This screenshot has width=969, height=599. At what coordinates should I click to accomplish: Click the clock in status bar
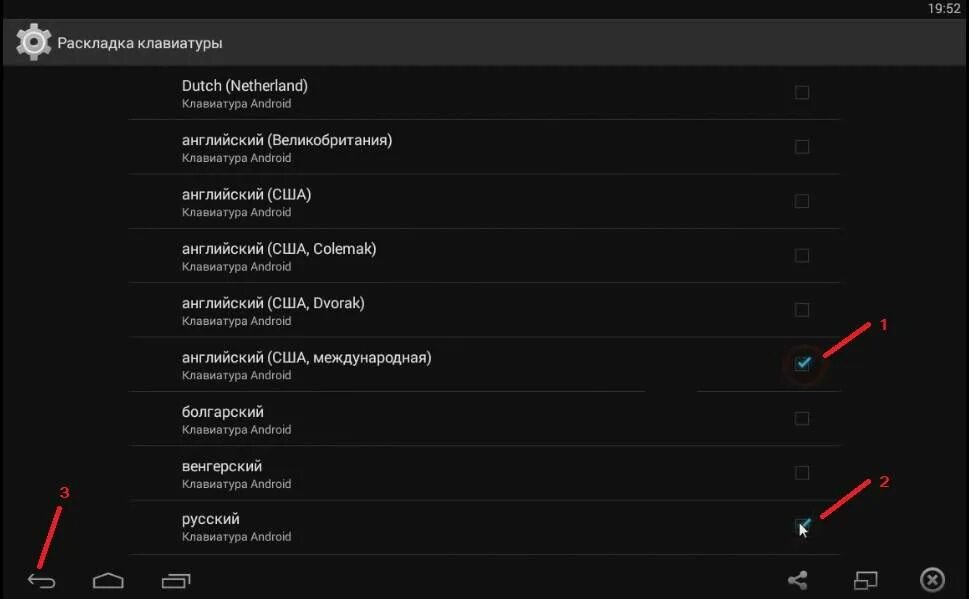click(x=943, y=8)
